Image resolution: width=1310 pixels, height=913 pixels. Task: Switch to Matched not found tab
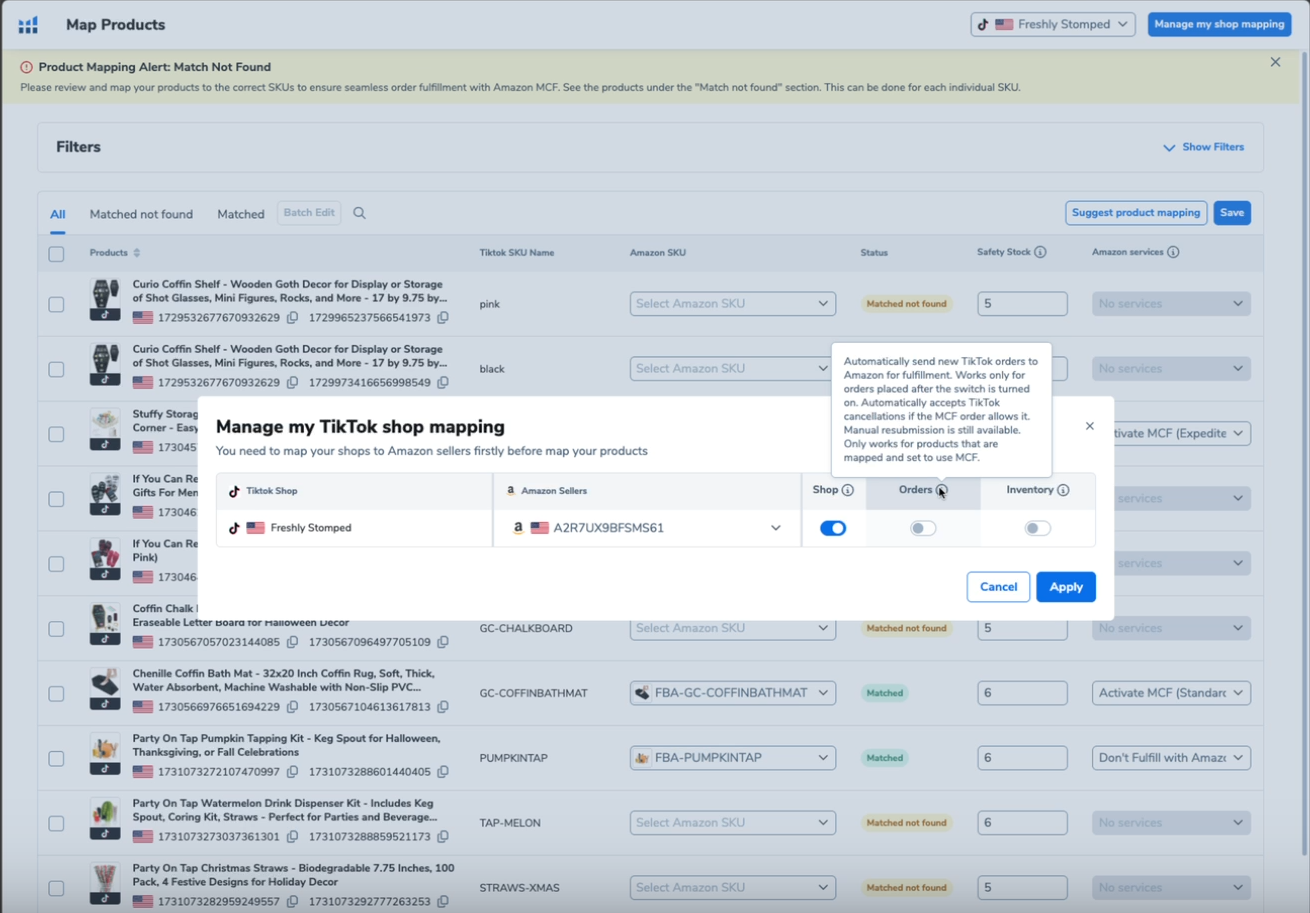click(141, 214)
